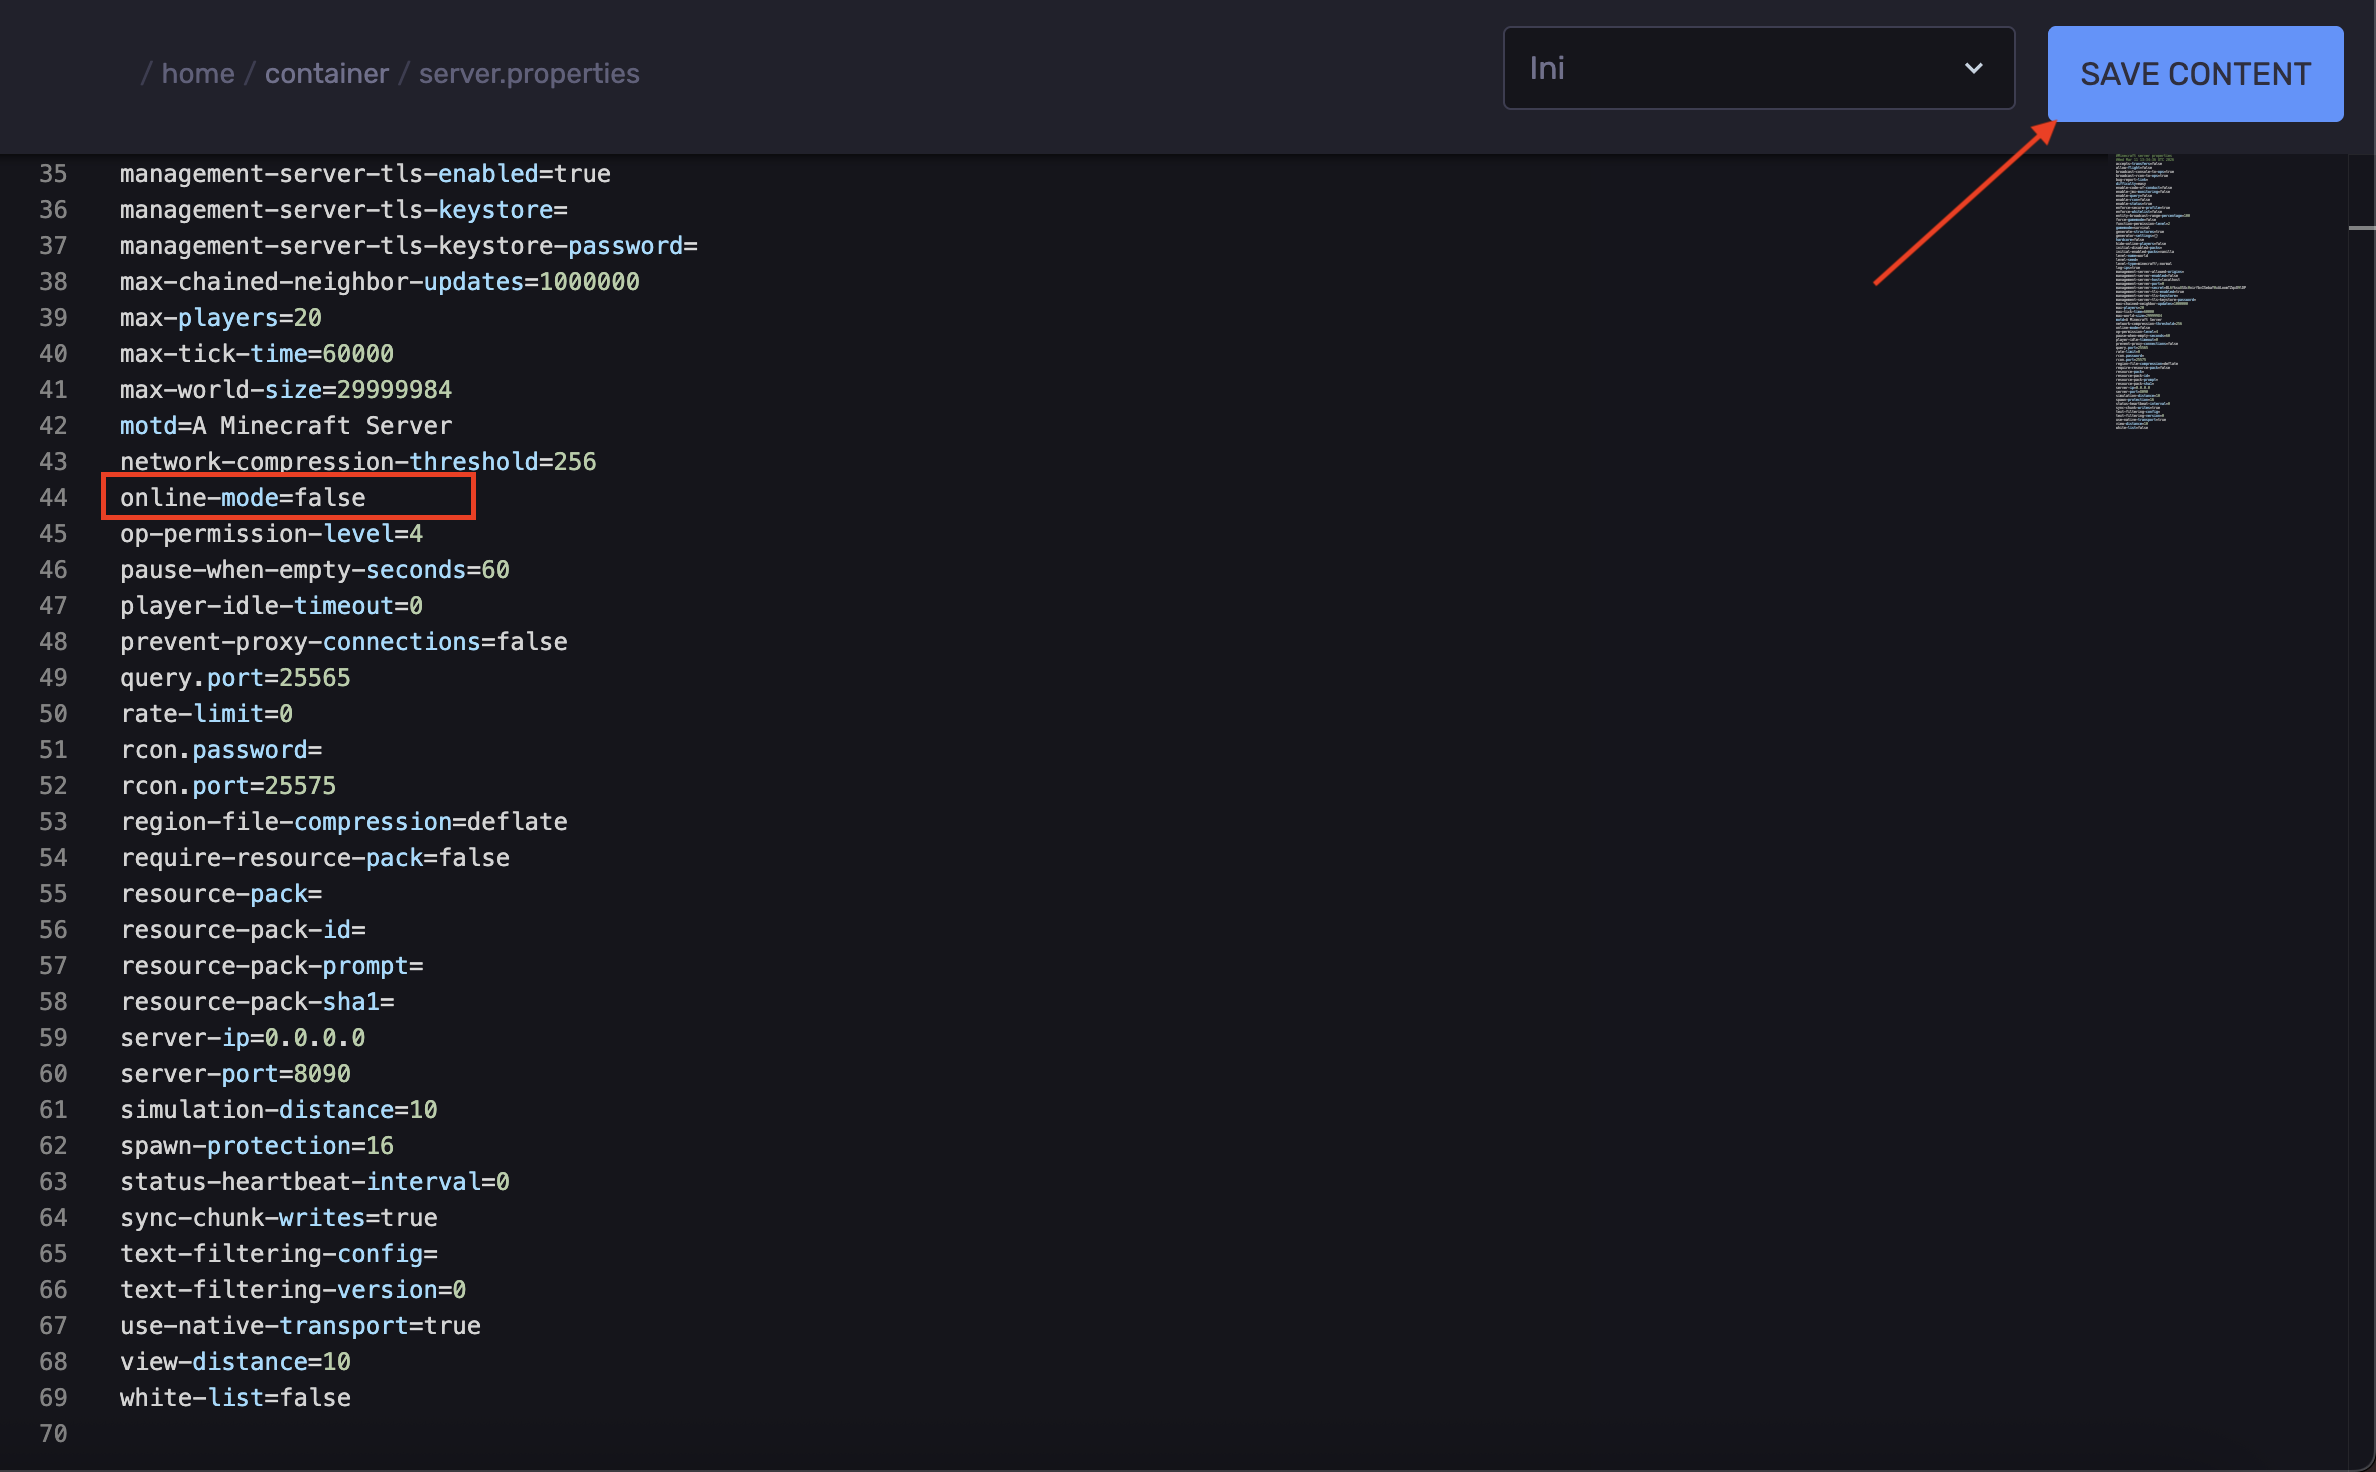
Task: Place cursor on online-mode=false line
Action: [x=243, y=497]
